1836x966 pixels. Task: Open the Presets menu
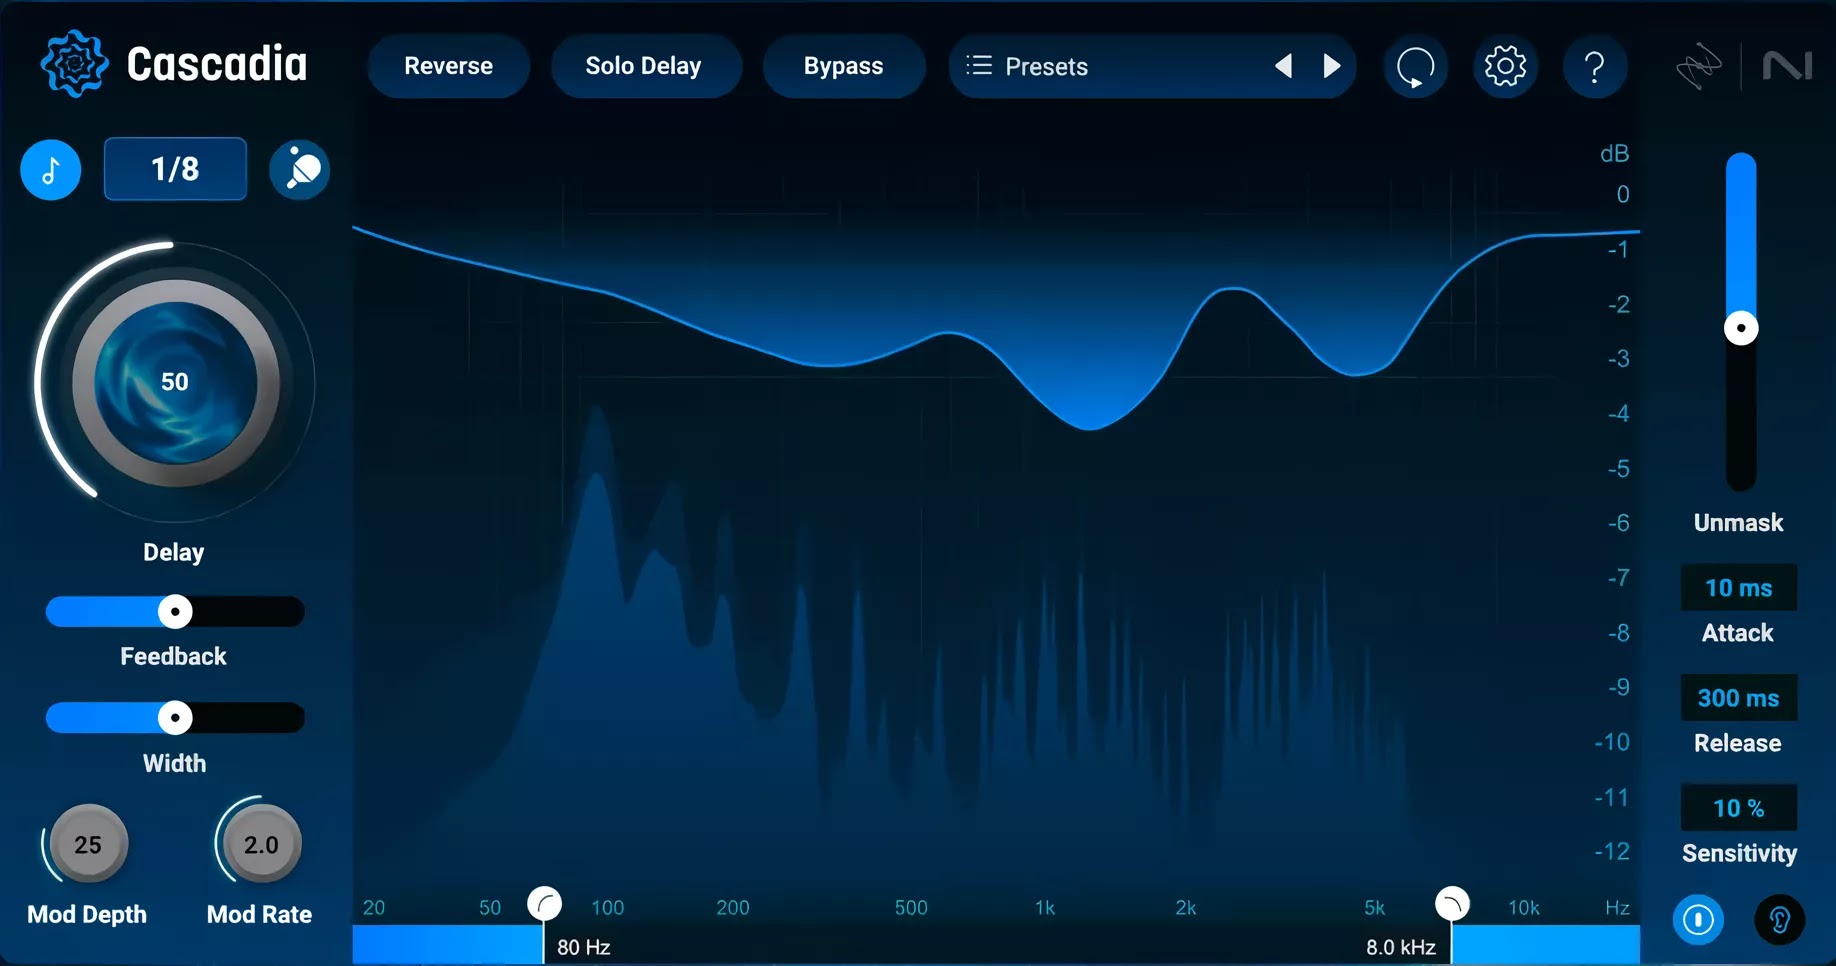coord(1045,66)
